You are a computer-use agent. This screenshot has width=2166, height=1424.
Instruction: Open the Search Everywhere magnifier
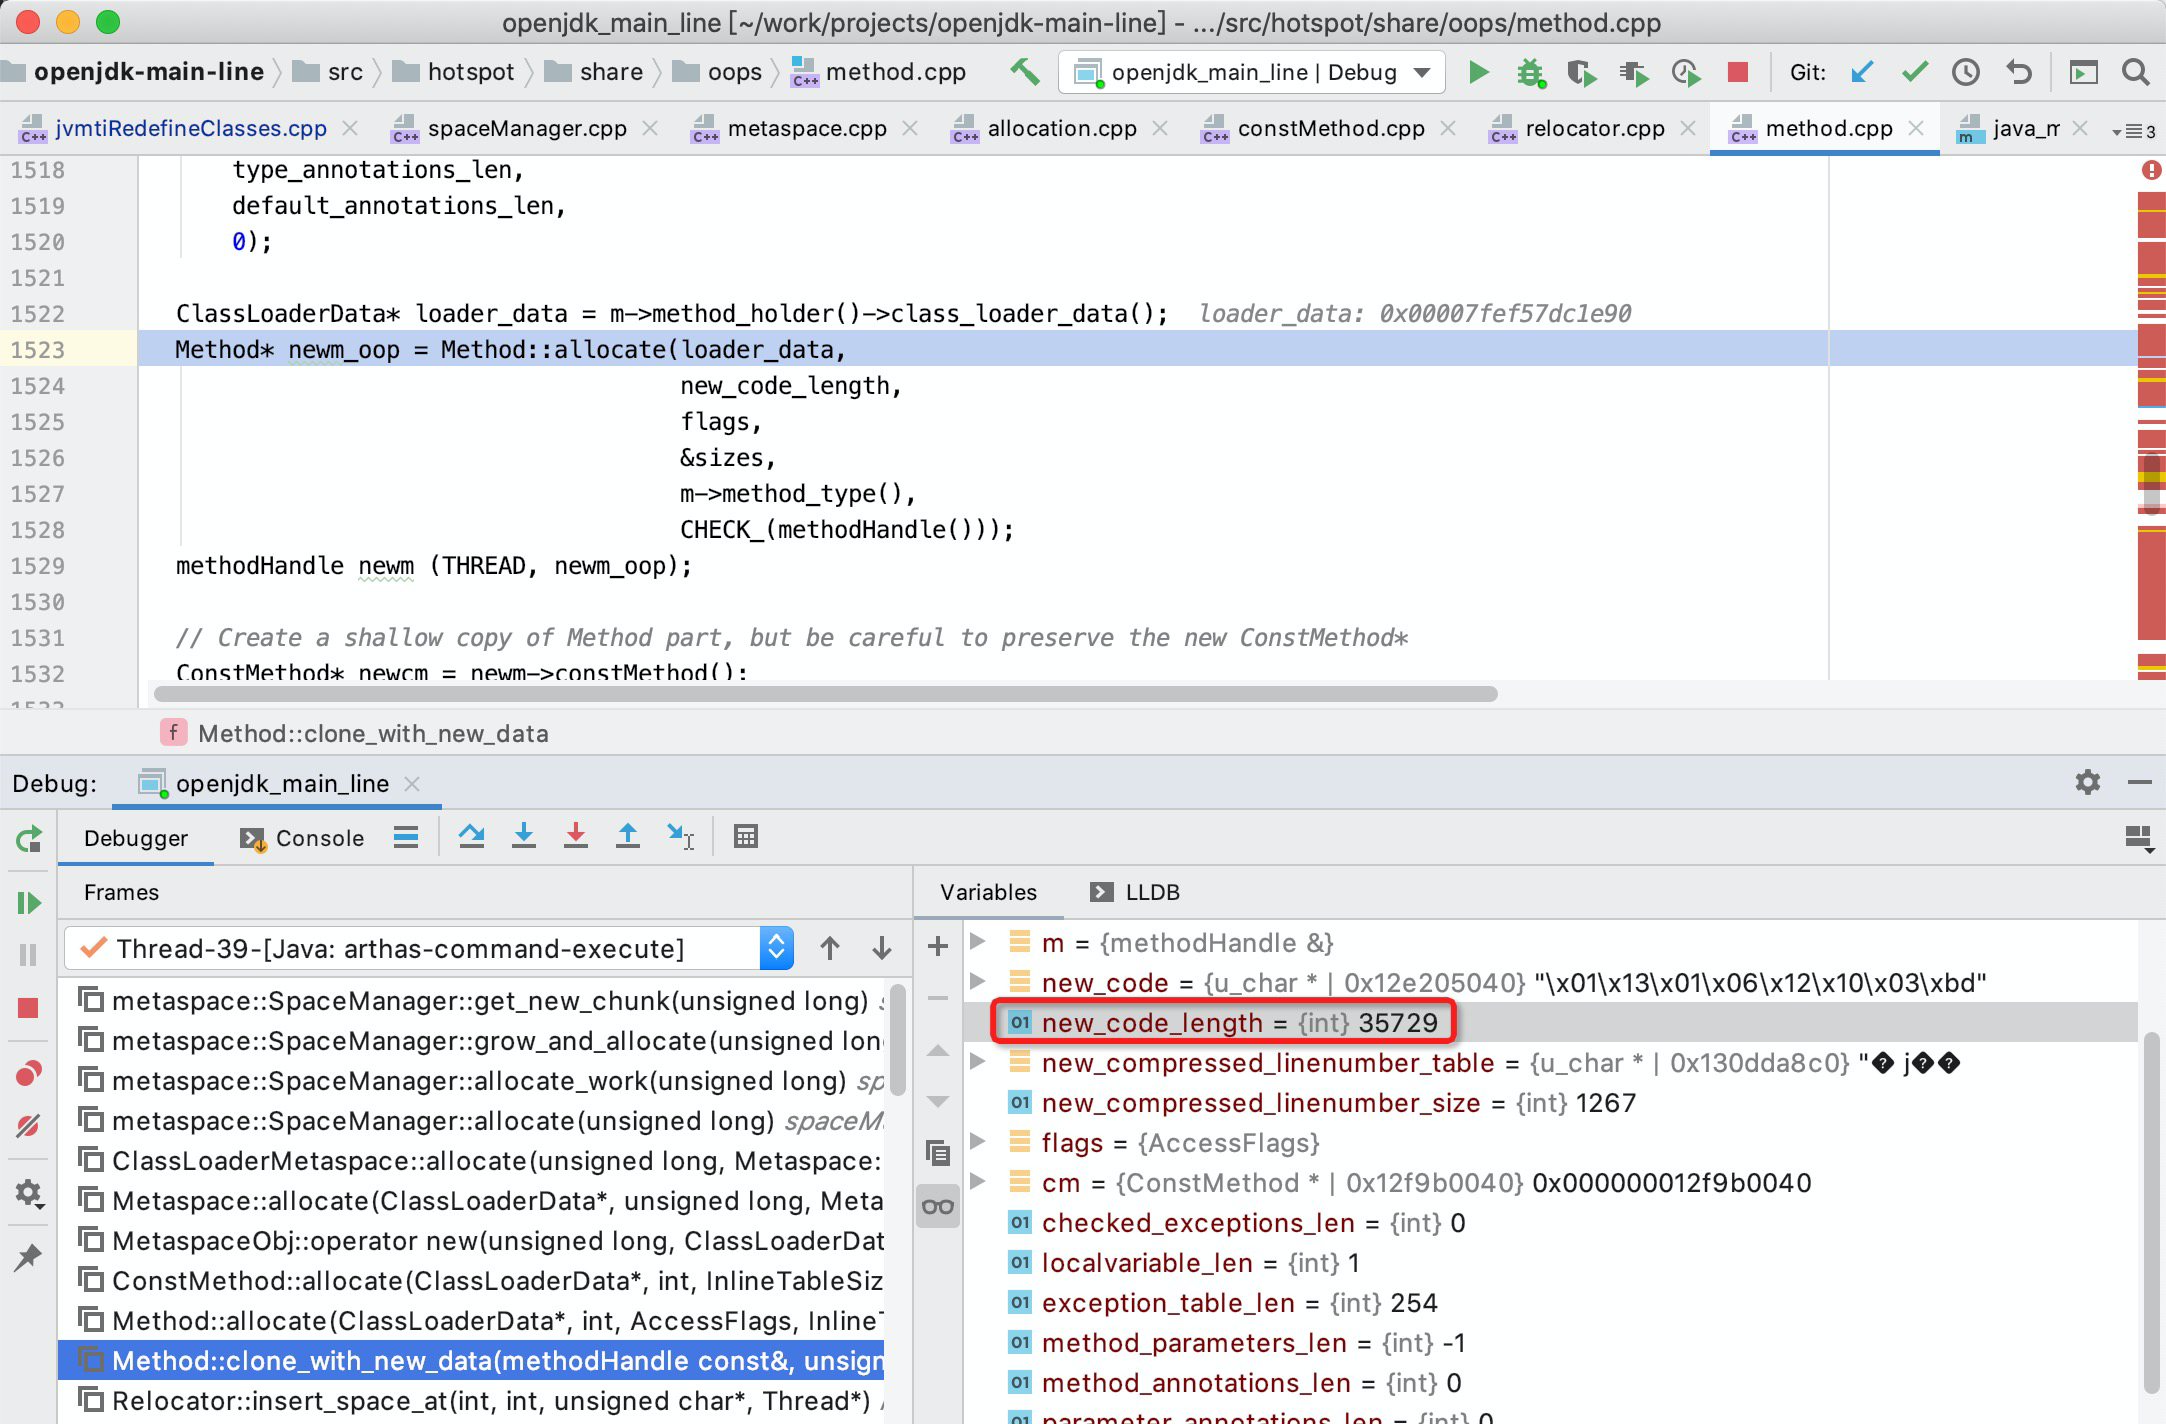(2136, 72)
